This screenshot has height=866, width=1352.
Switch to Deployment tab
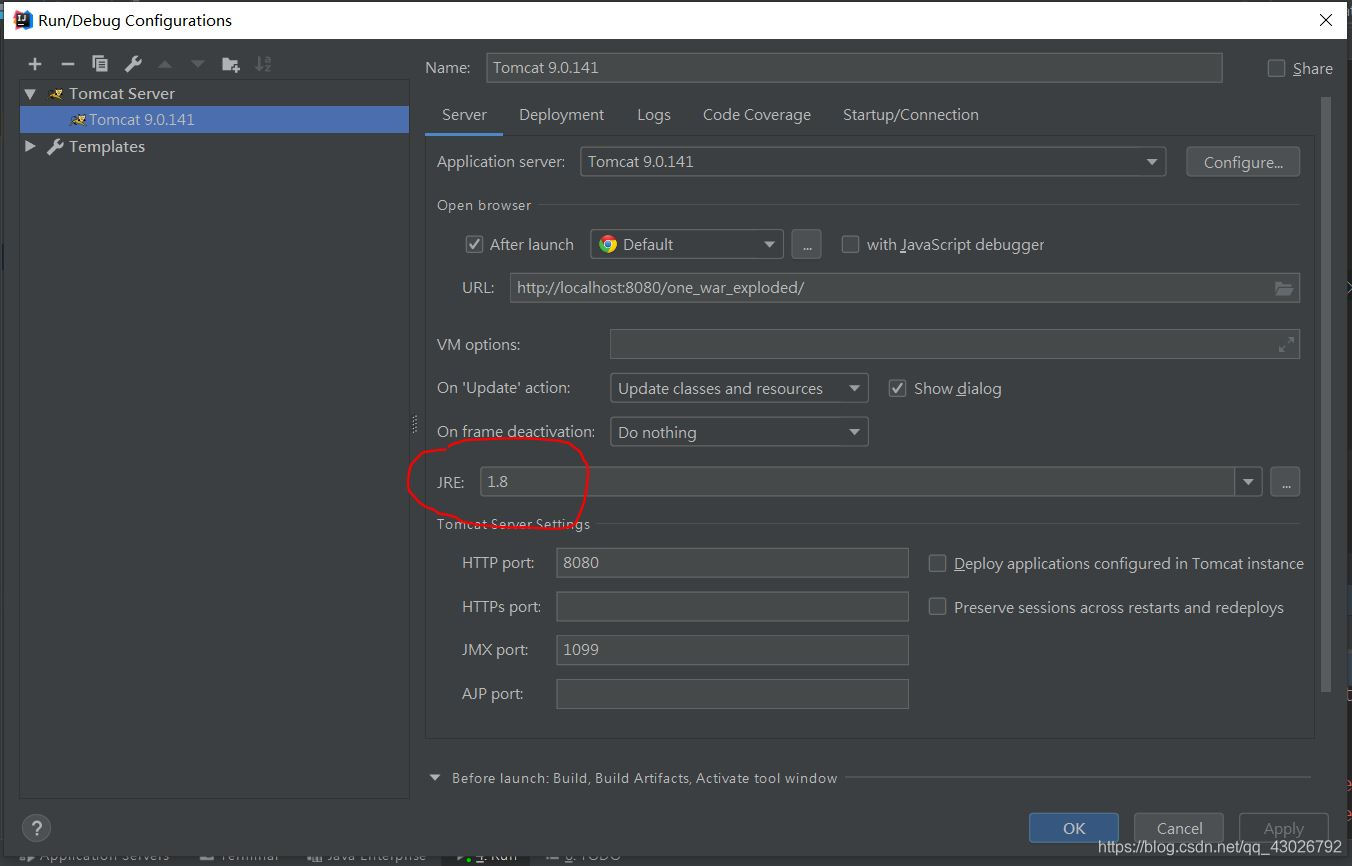click(561, 115)
